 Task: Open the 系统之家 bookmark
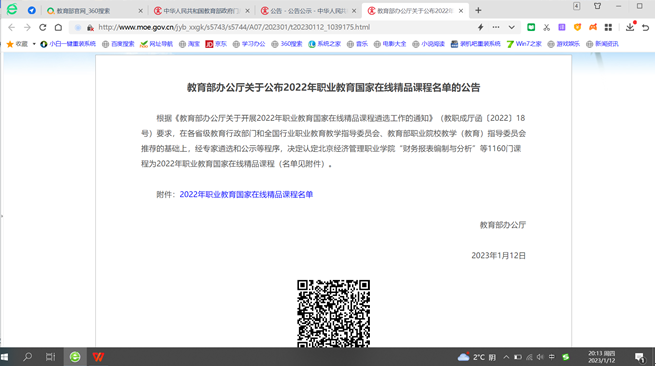[x=325, y=44]
